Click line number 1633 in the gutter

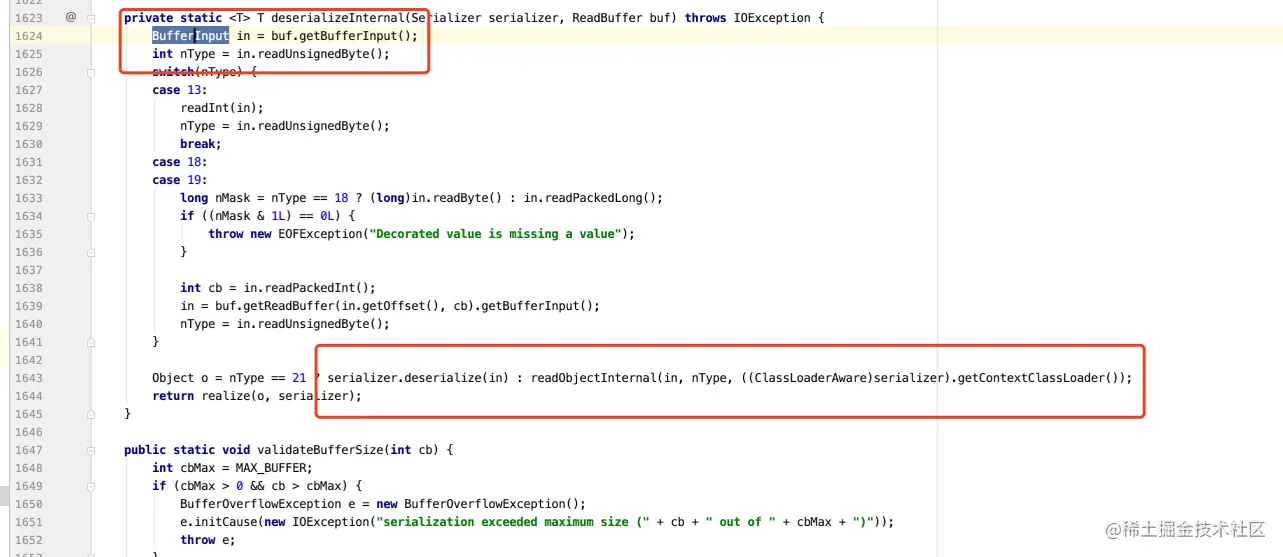28,197
